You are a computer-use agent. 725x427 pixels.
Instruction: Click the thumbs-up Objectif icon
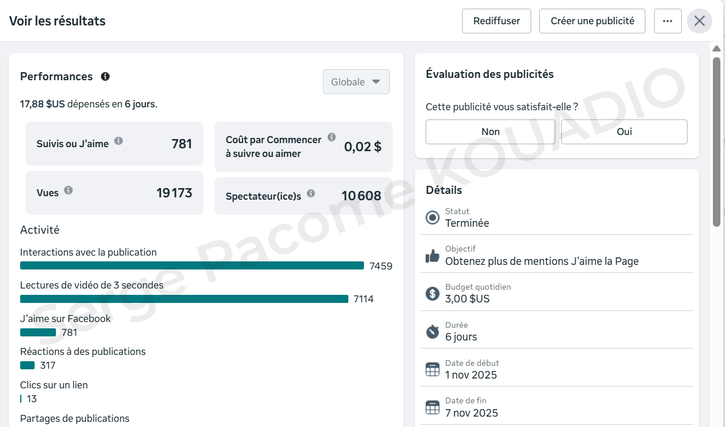tap(432, 256)
